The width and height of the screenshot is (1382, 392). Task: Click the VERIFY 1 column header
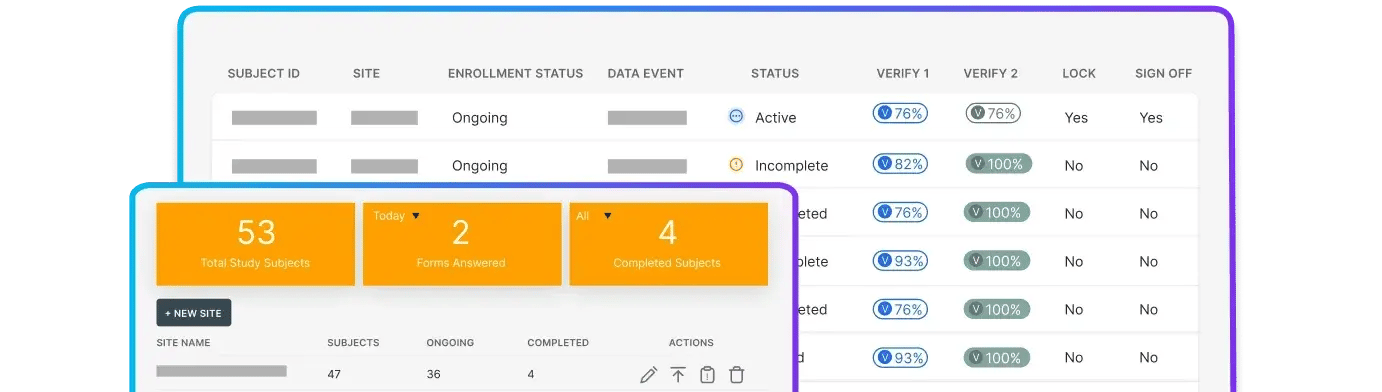(903, 73)
